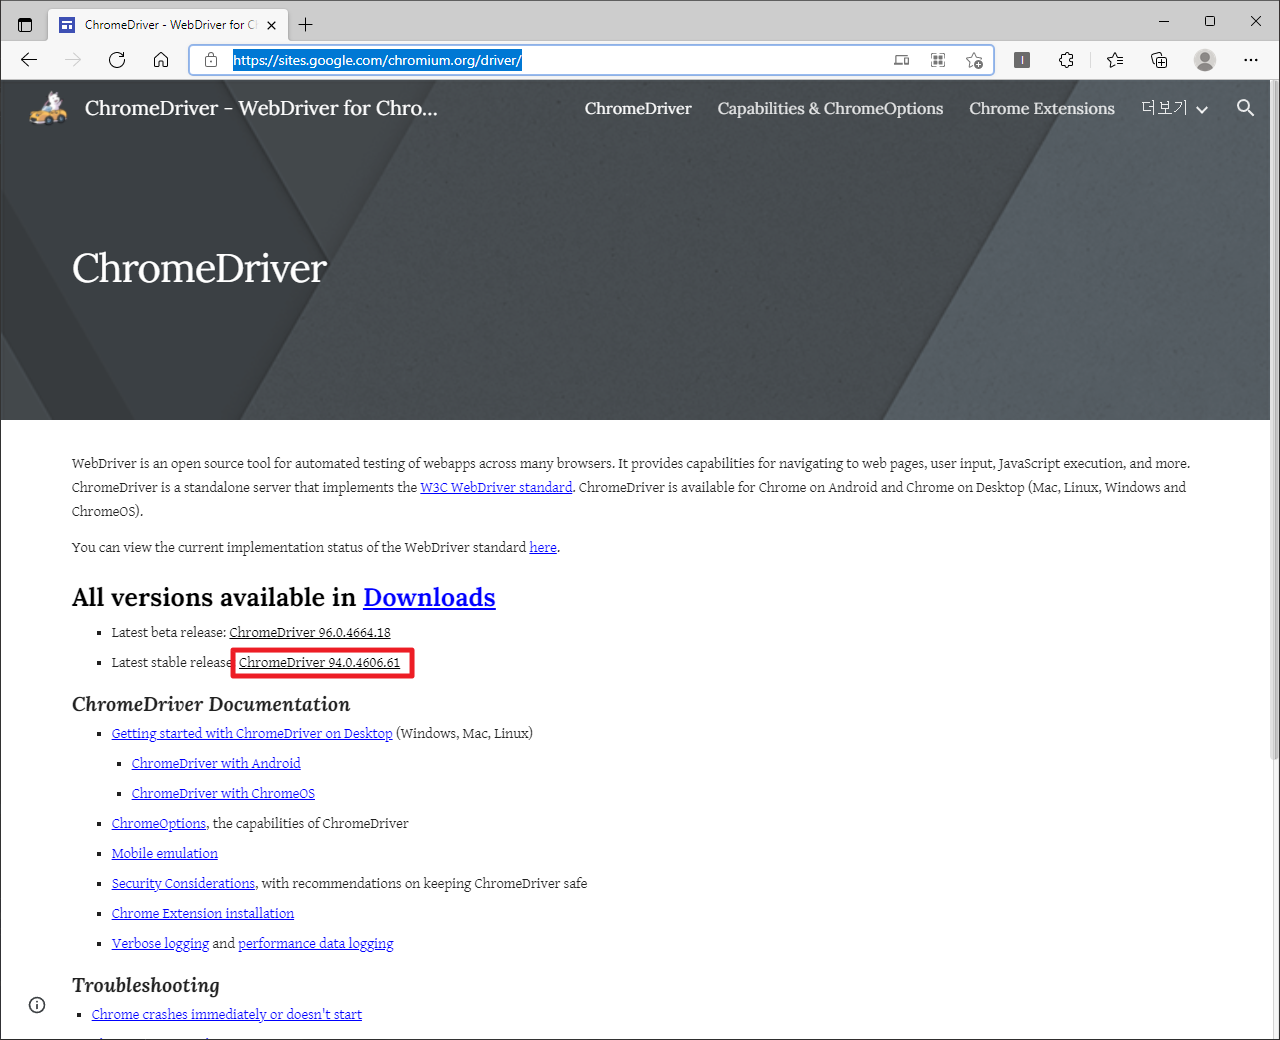Open ChromeDriver 96.0.4664.18 beta release
This screenshot has width=1280, height=1040.
pyautogui.click(x=310, y=633)
